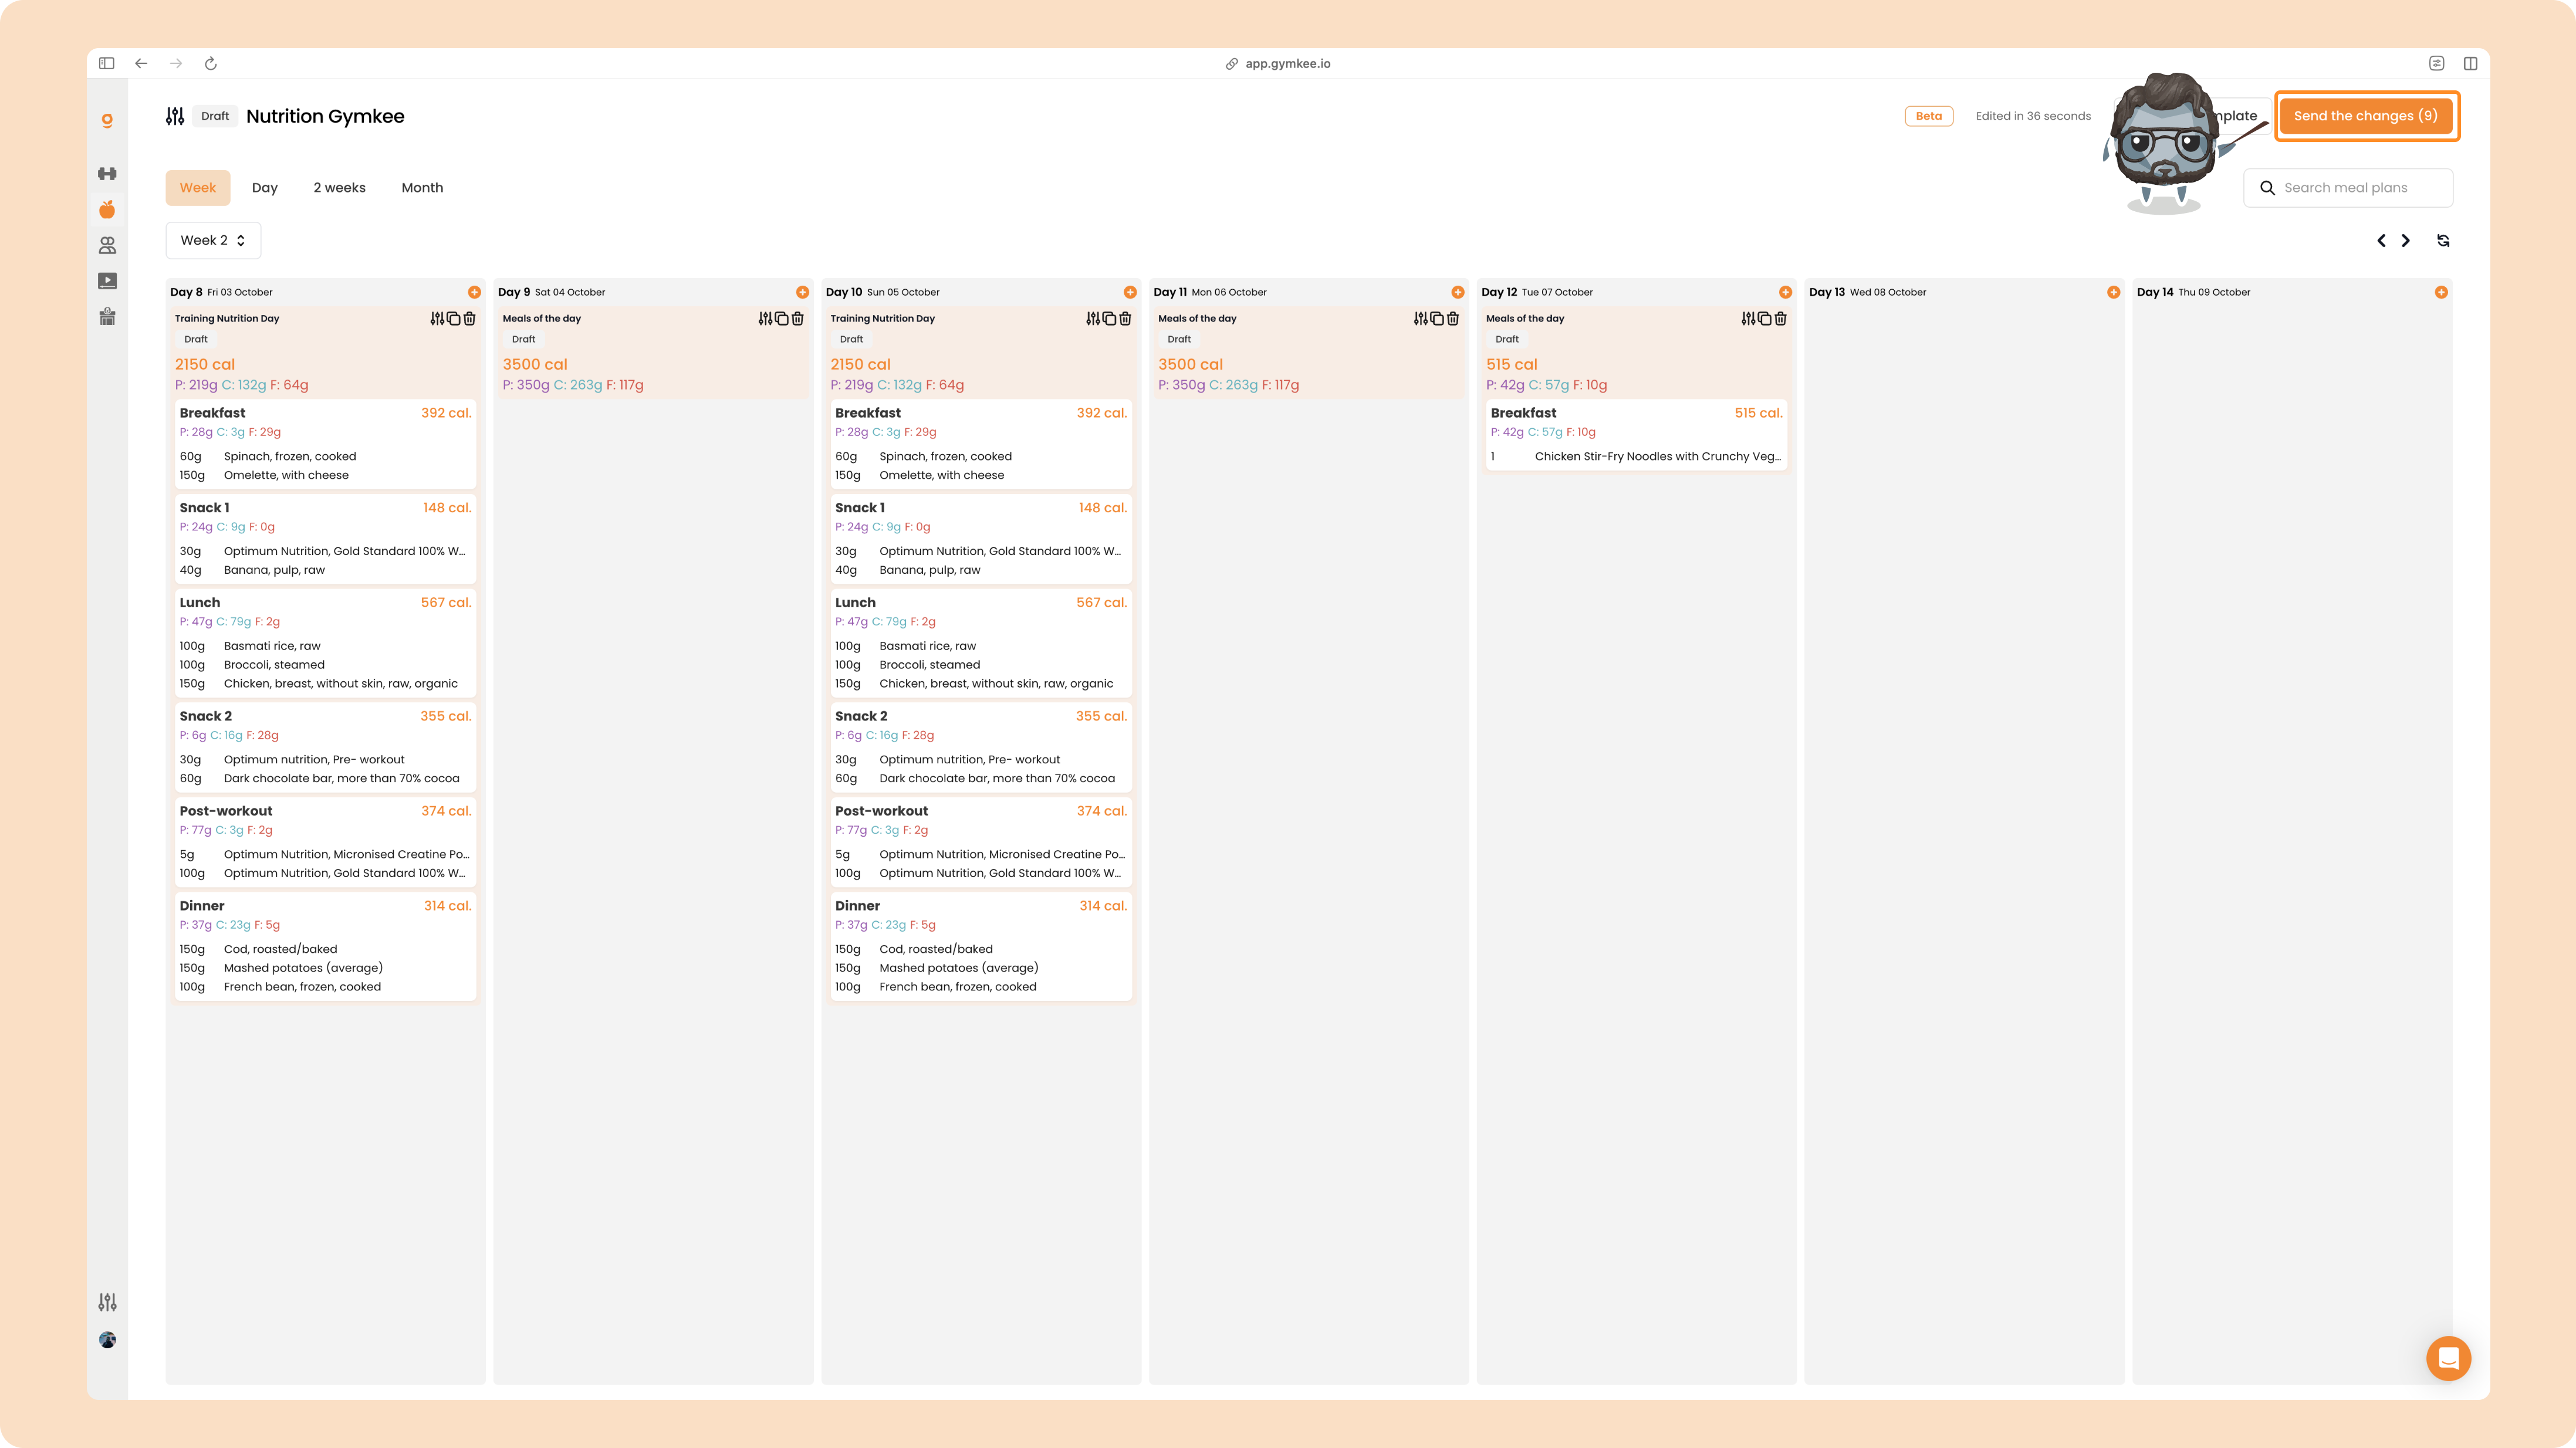2576x1448 pixels.
Task: Duplicate Day 12 Meals of the day plan
Action: tap(1764, 319)
